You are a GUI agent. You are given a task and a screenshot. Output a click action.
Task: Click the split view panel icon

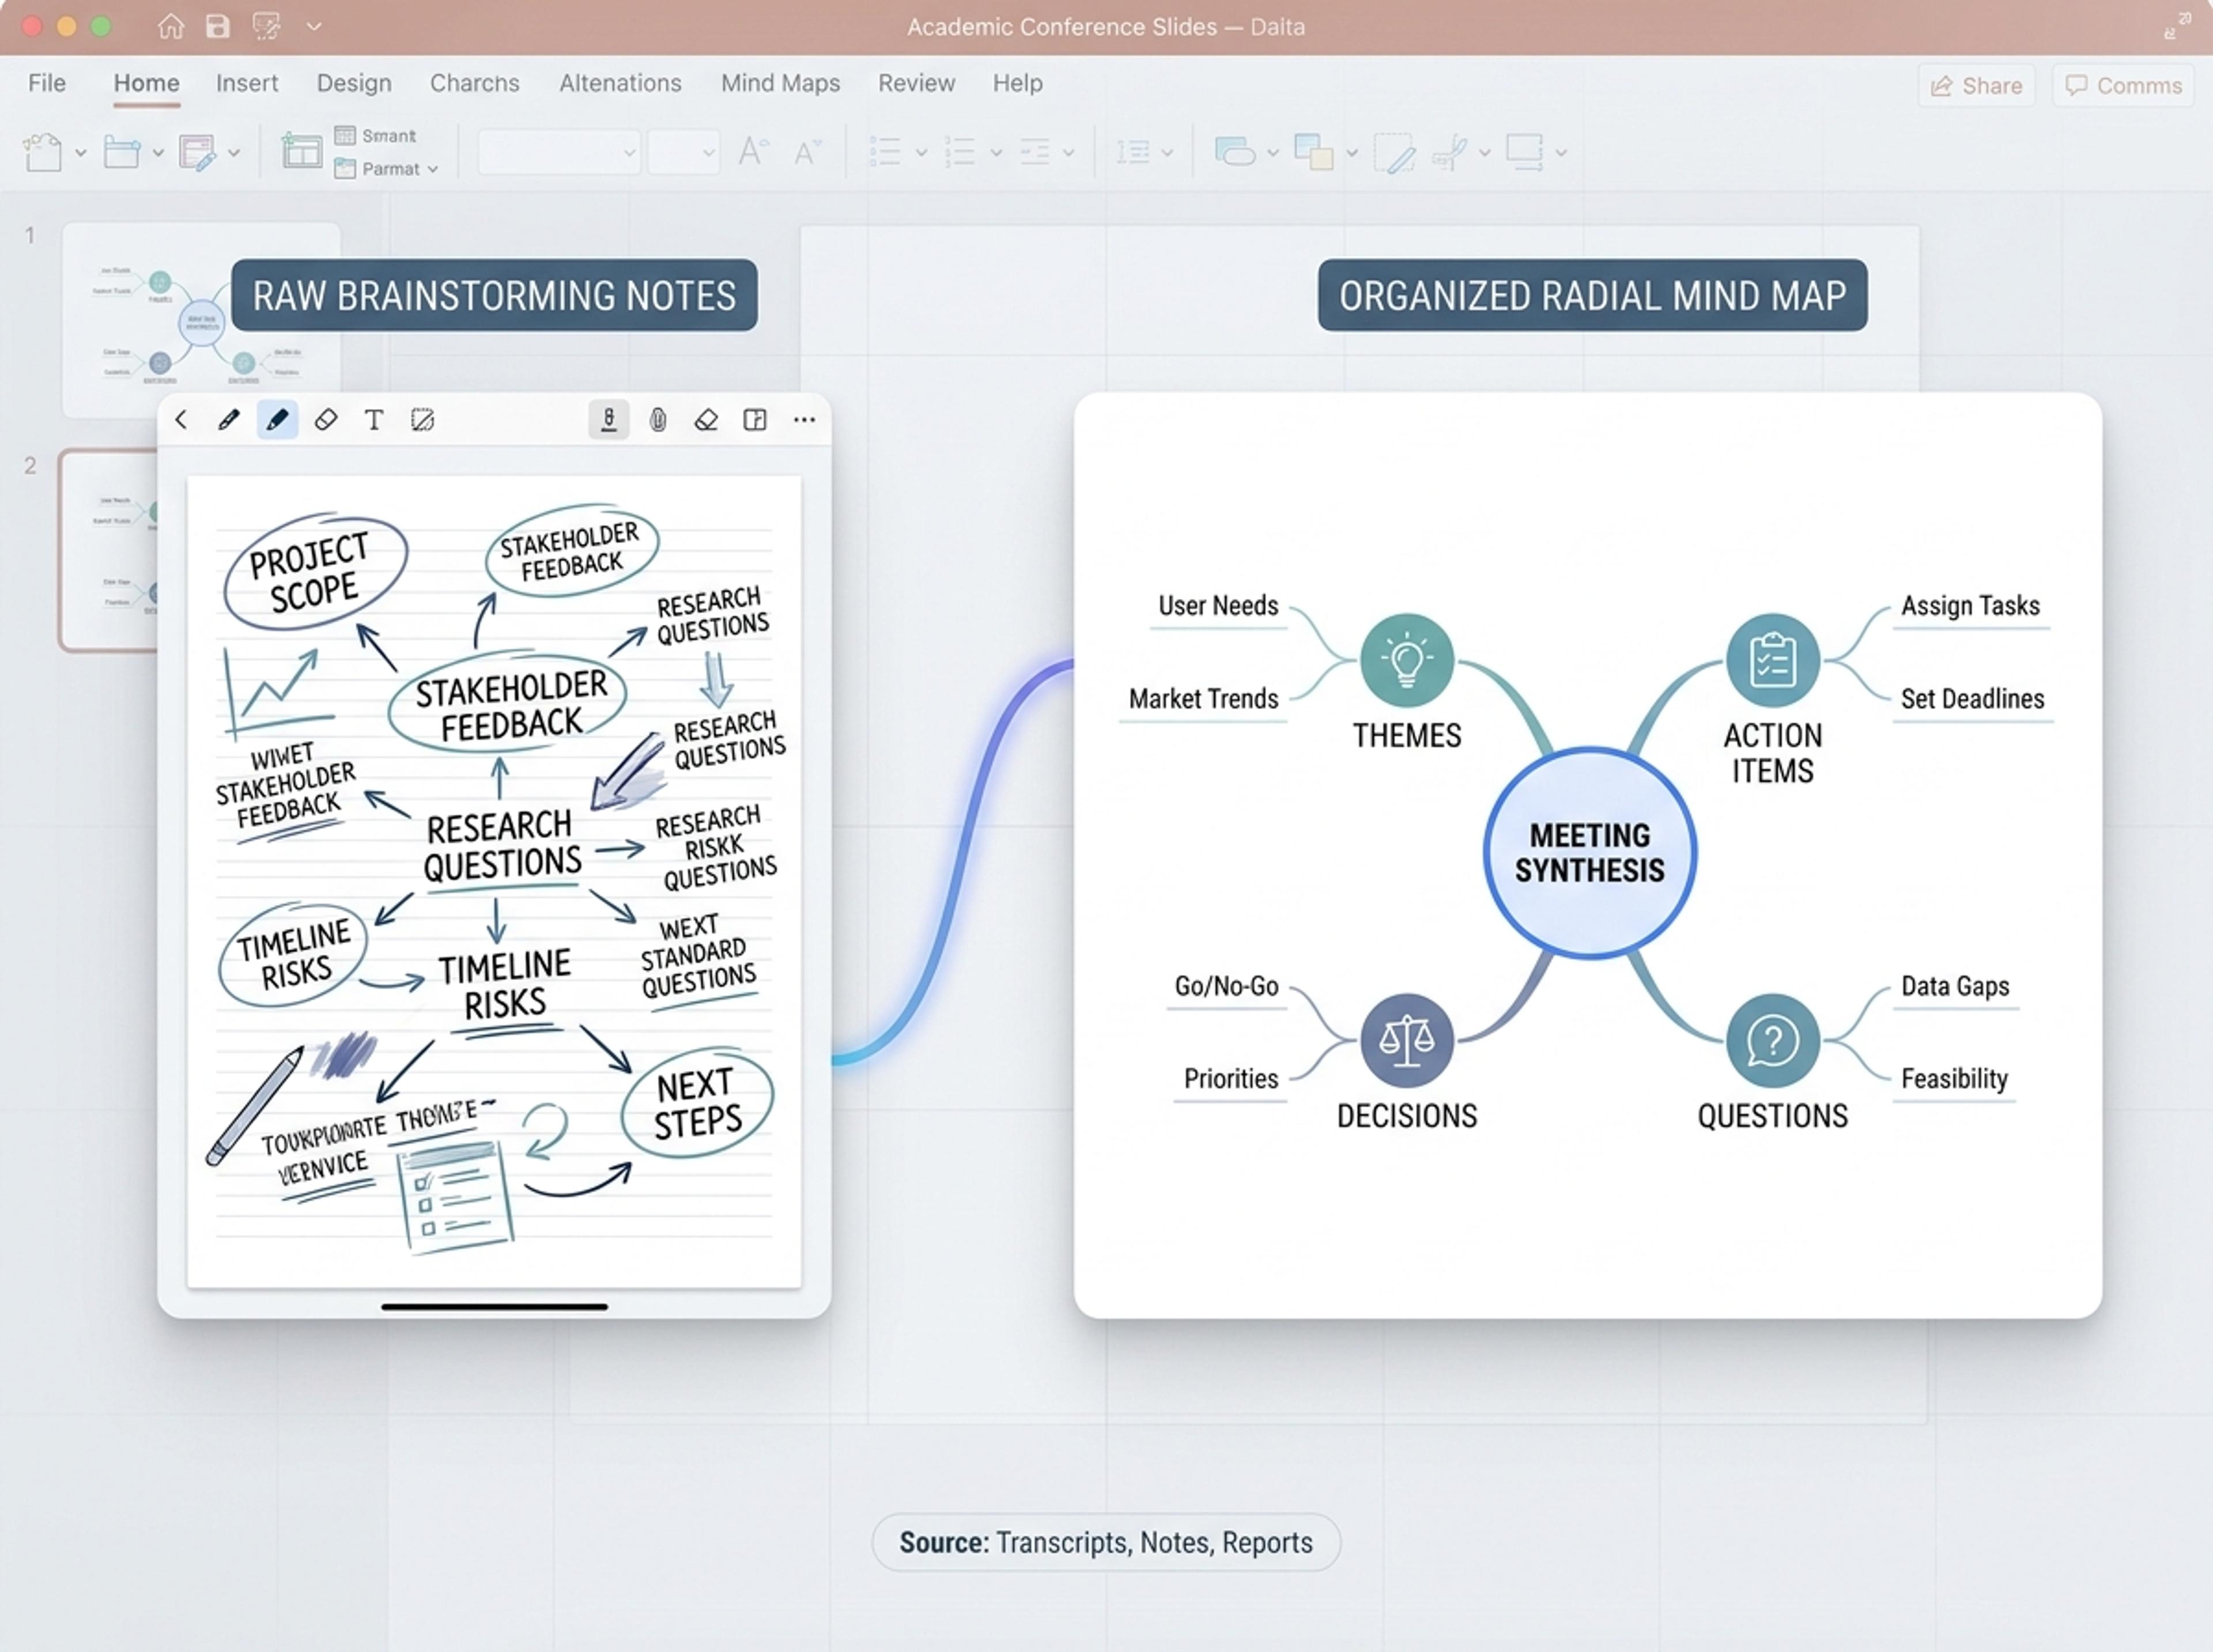coord(755,420)
